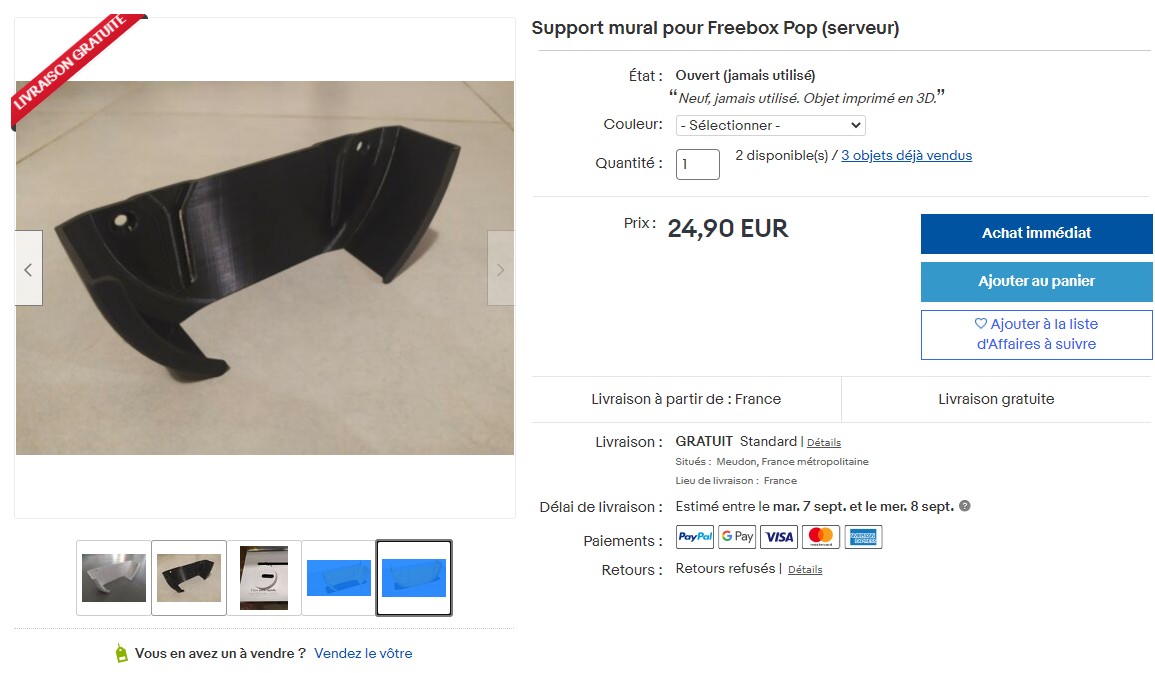Click the PayPal payment icon

click(x=695, y=537)
